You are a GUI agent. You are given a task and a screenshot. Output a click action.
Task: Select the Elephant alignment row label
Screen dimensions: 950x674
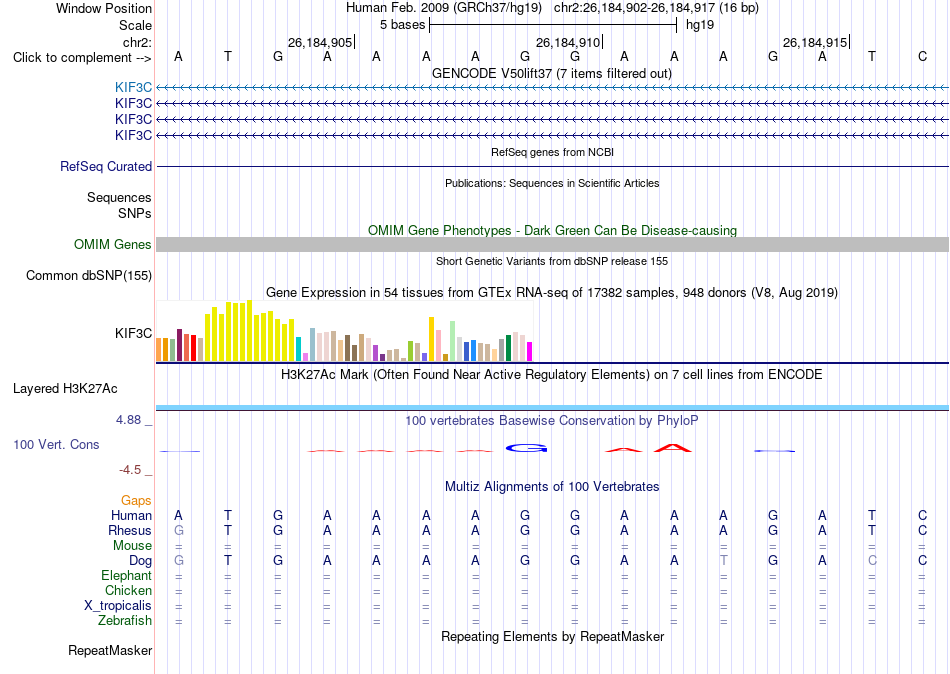click(126, 575)
